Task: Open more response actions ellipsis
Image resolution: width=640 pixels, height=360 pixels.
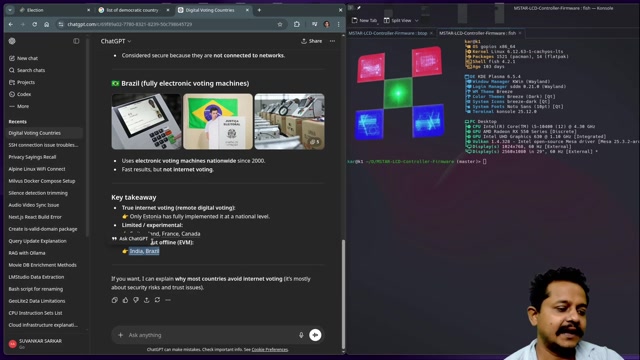Action: tap(168, 300)
